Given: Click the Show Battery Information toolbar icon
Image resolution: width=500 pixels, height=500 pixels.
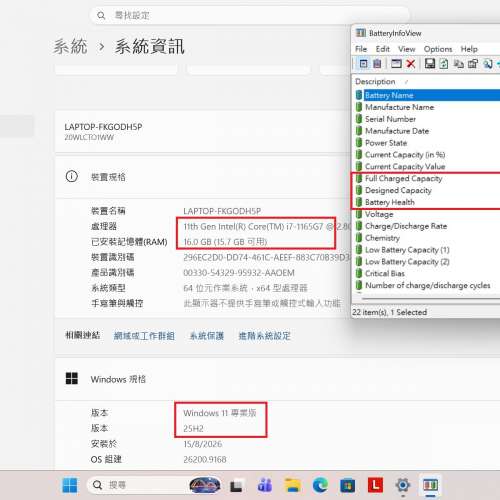Looking at the screenshot, I should click(363, 63).
